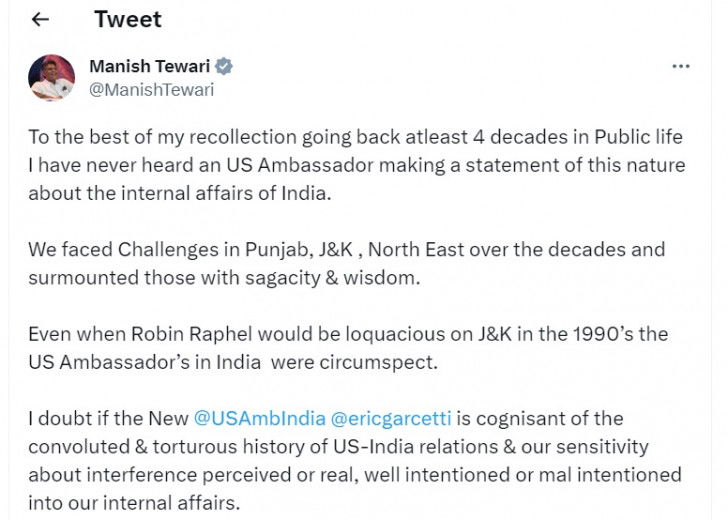Click the @ManishTewari handle
The height and width of the screenshot is (520, 728).
pyautogui.click(x=152, y=90)
